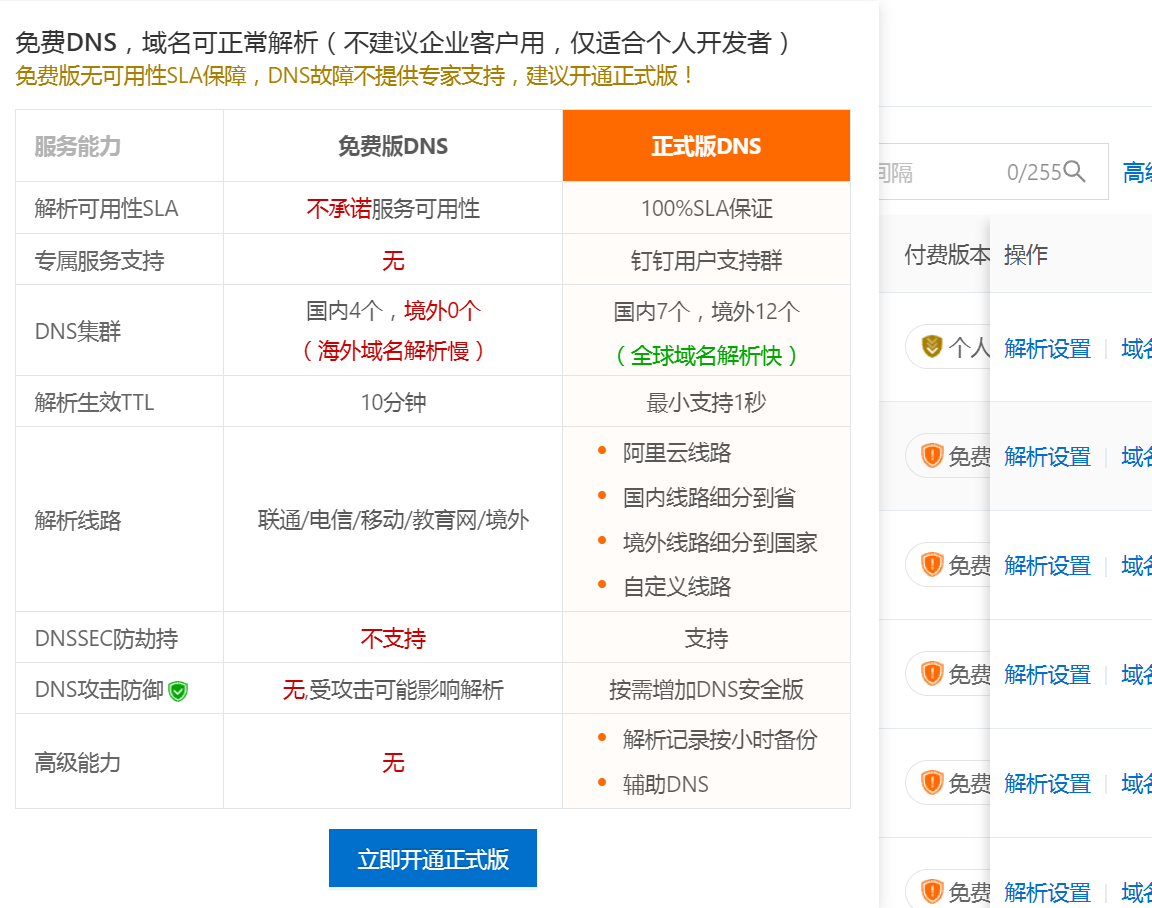Click the 操作 column header
1152x908 pixels.
click(1026, 255)
